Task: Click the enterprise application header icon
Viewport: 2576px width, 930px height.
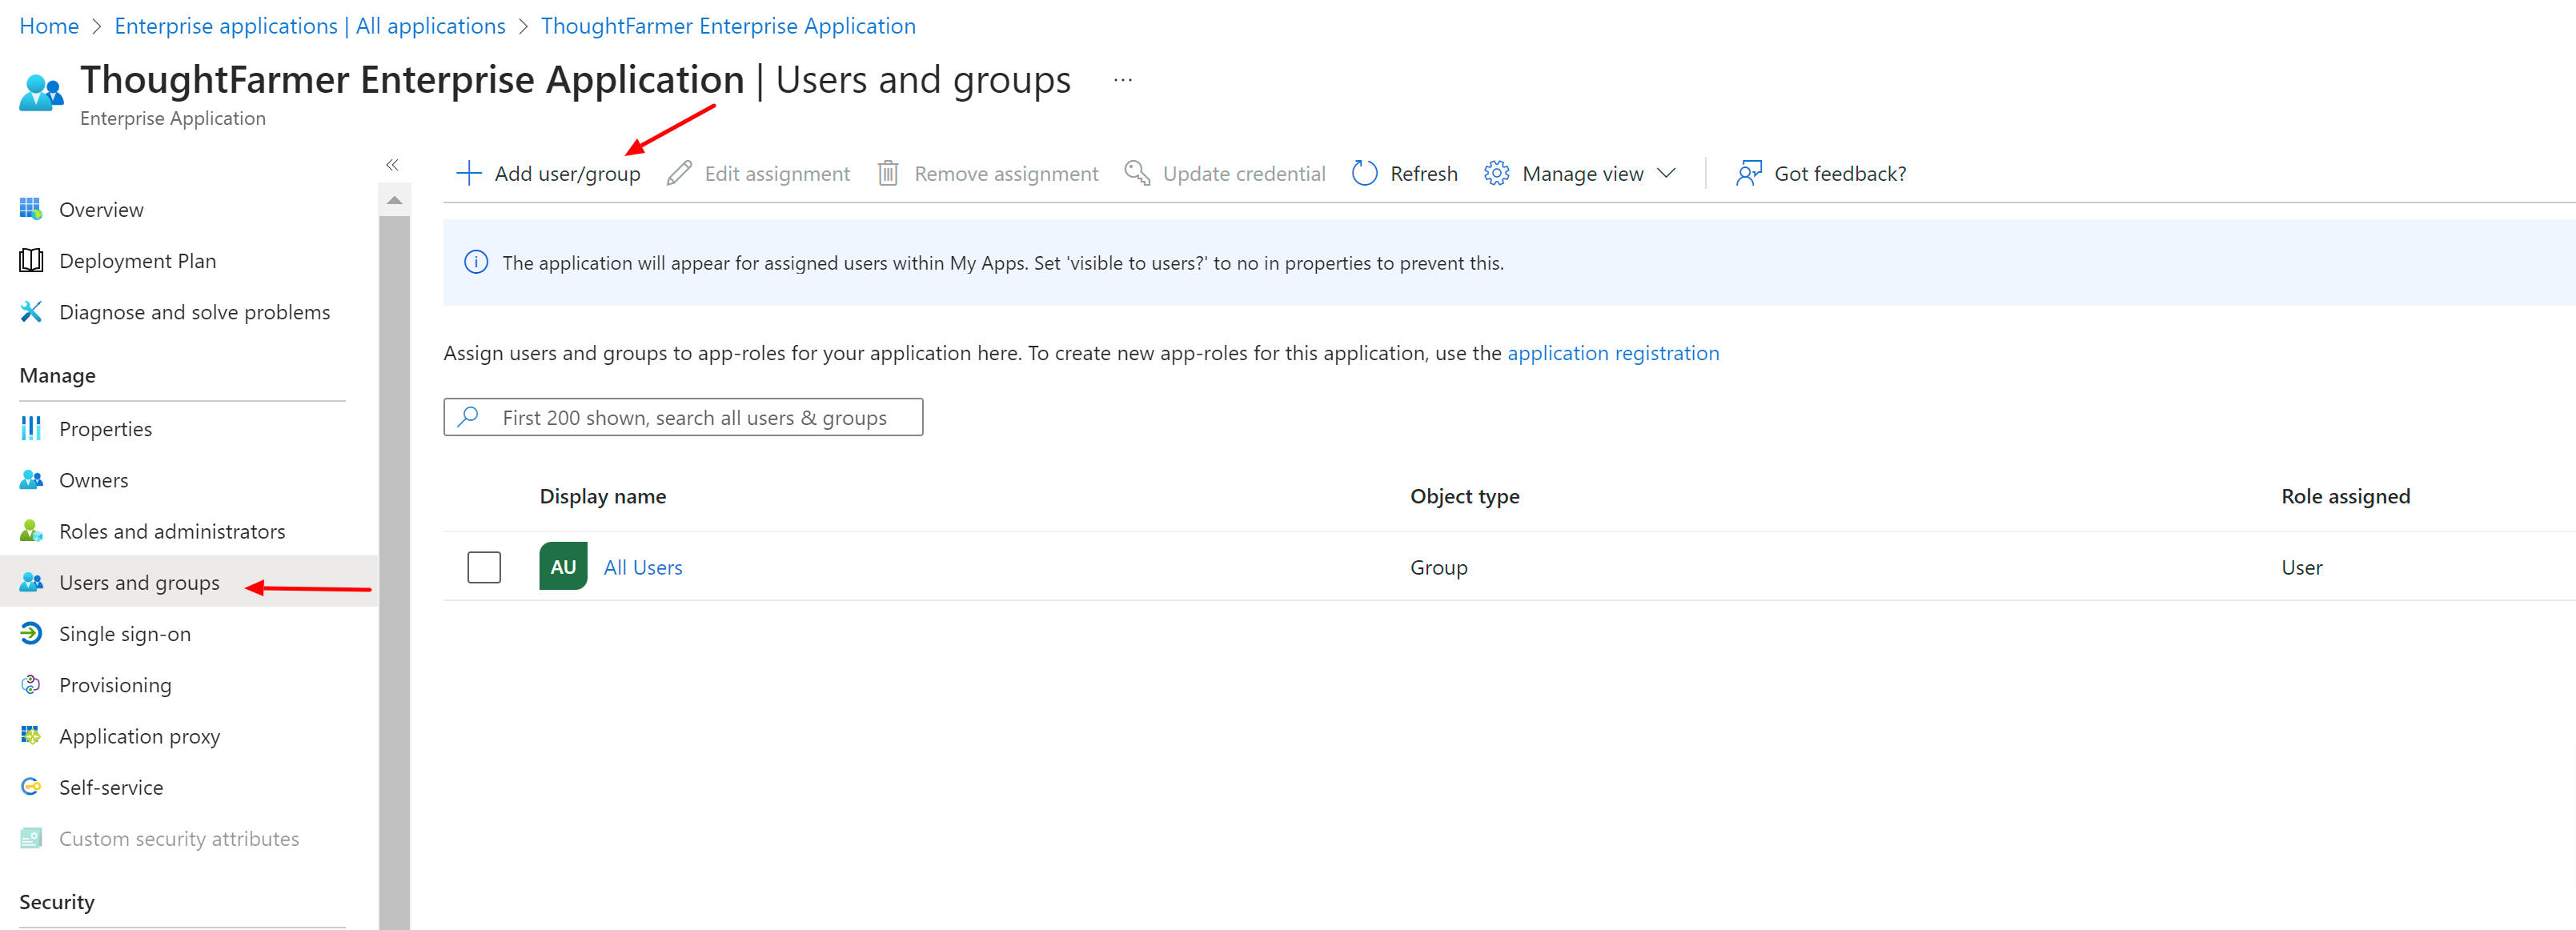Action: 41,93
